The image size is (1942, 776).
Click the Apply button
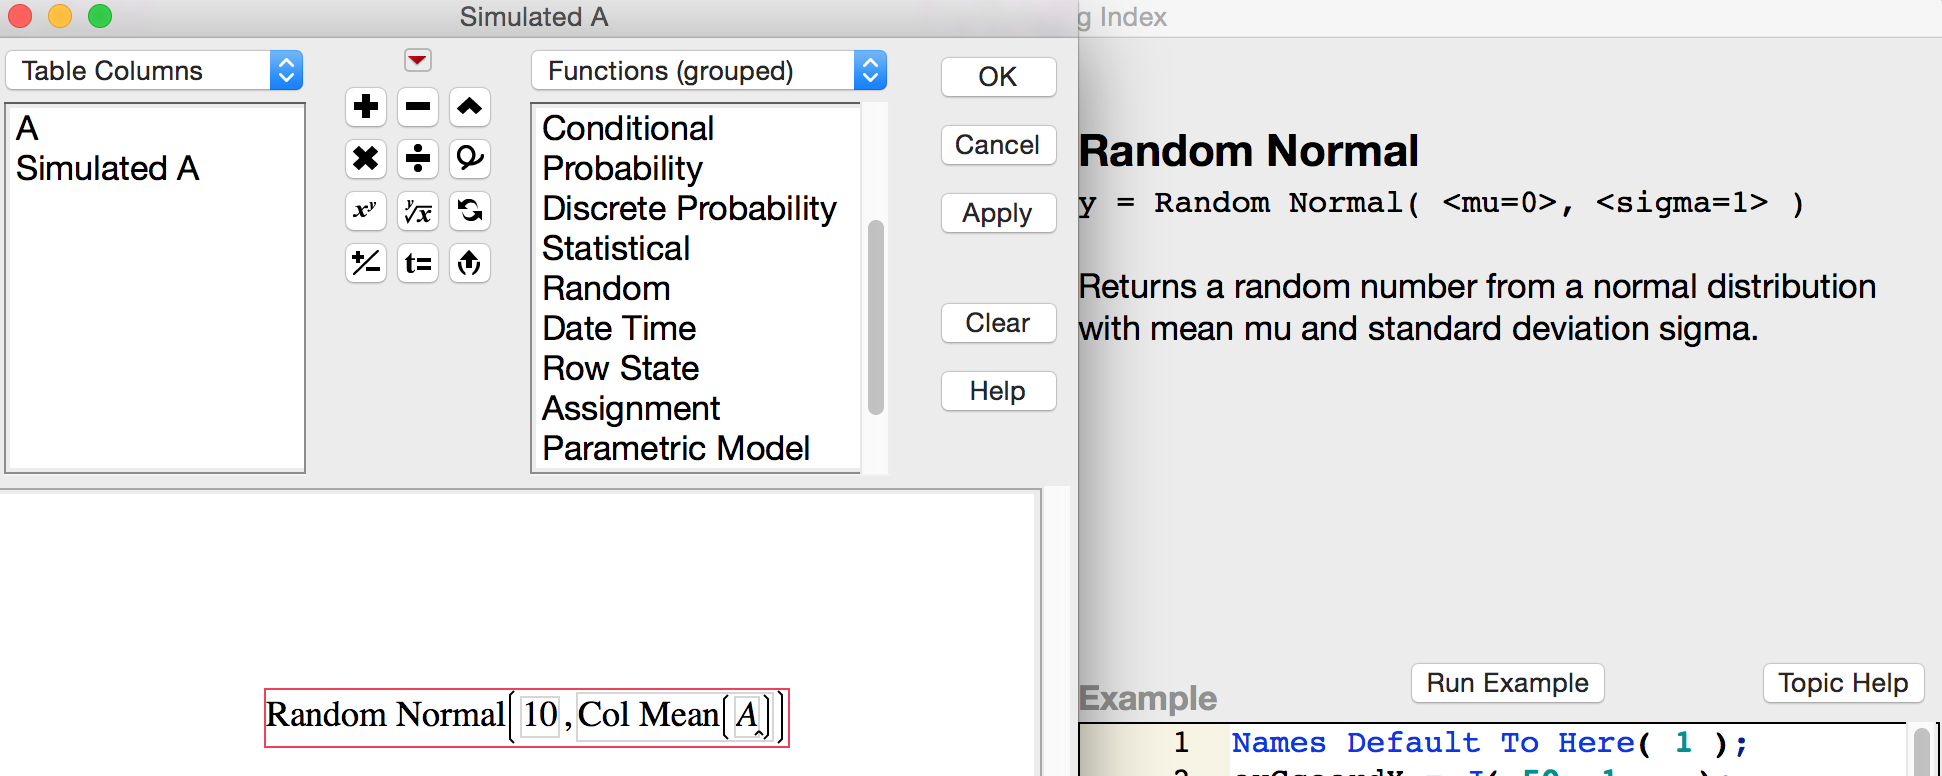coord(997,213)
